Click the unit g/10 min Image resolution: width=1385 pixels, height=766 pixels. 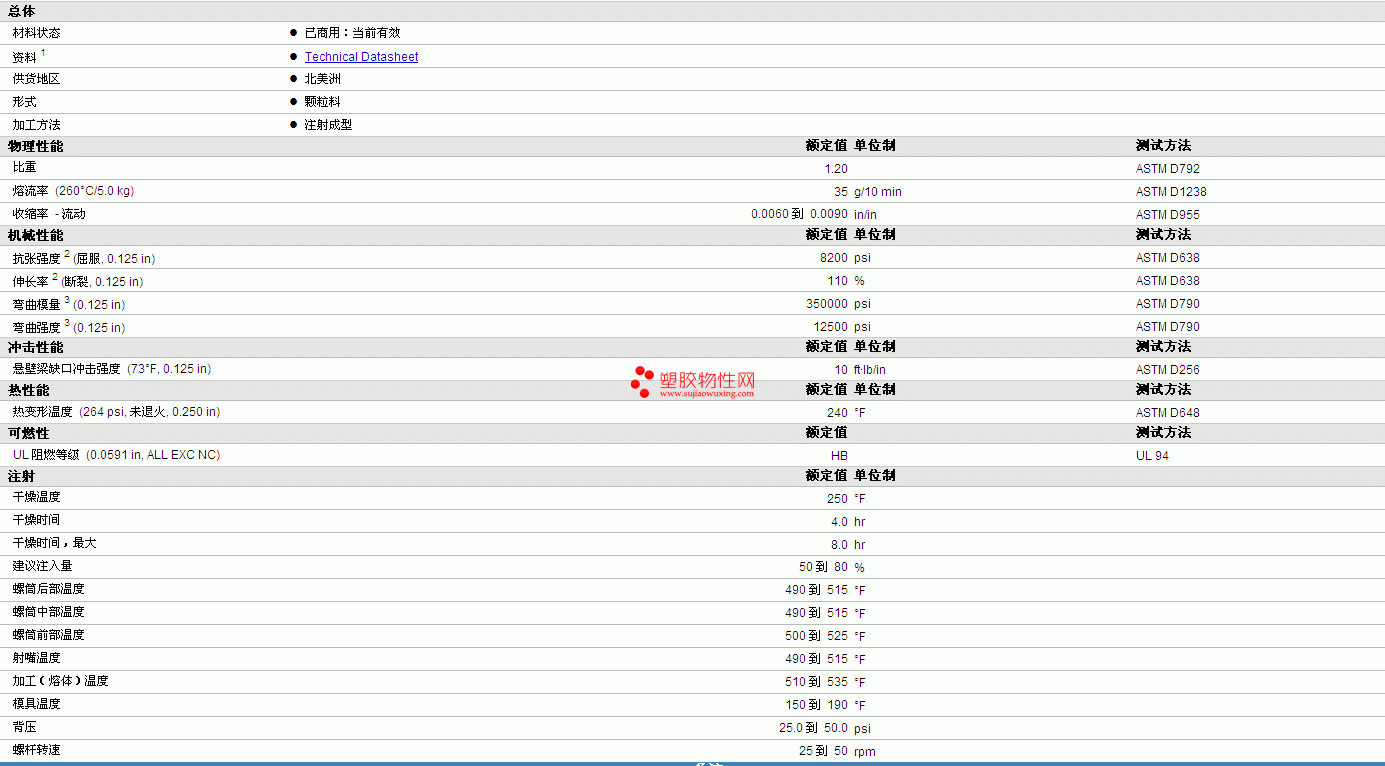click(x=877, y=192)
